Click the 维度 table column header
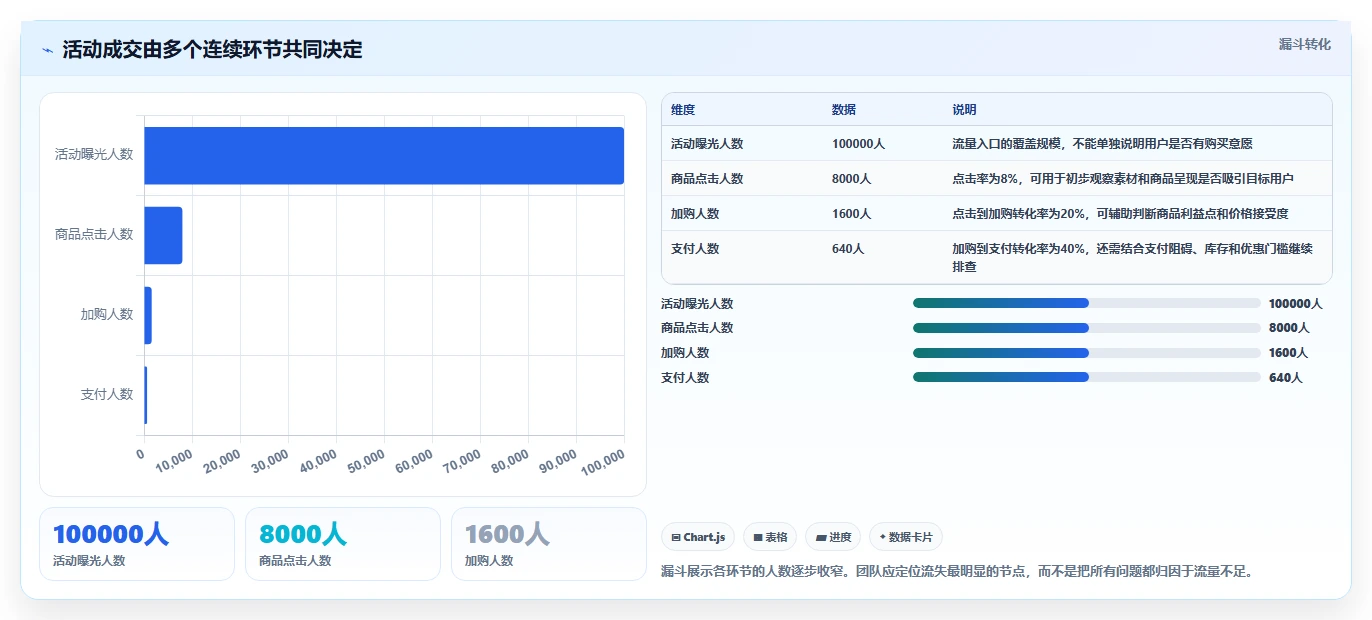1372x620 pixels. [x=683, y=109]
